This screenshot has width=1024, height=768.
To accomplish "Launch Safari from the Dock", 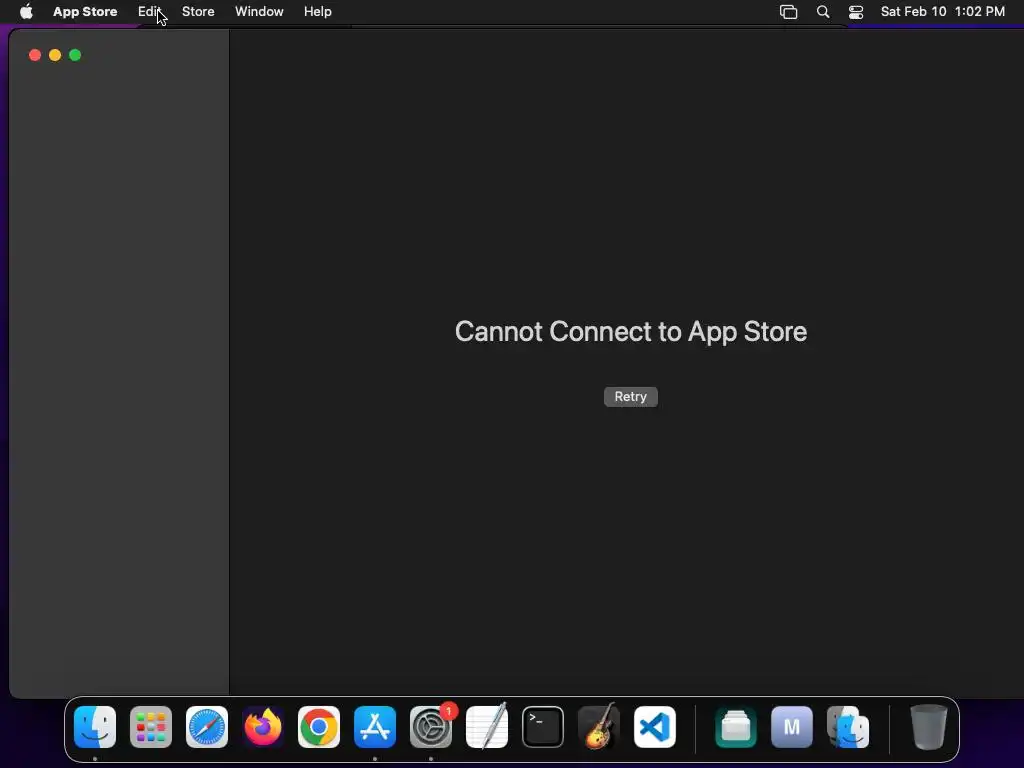I will (x=207, y=727).
